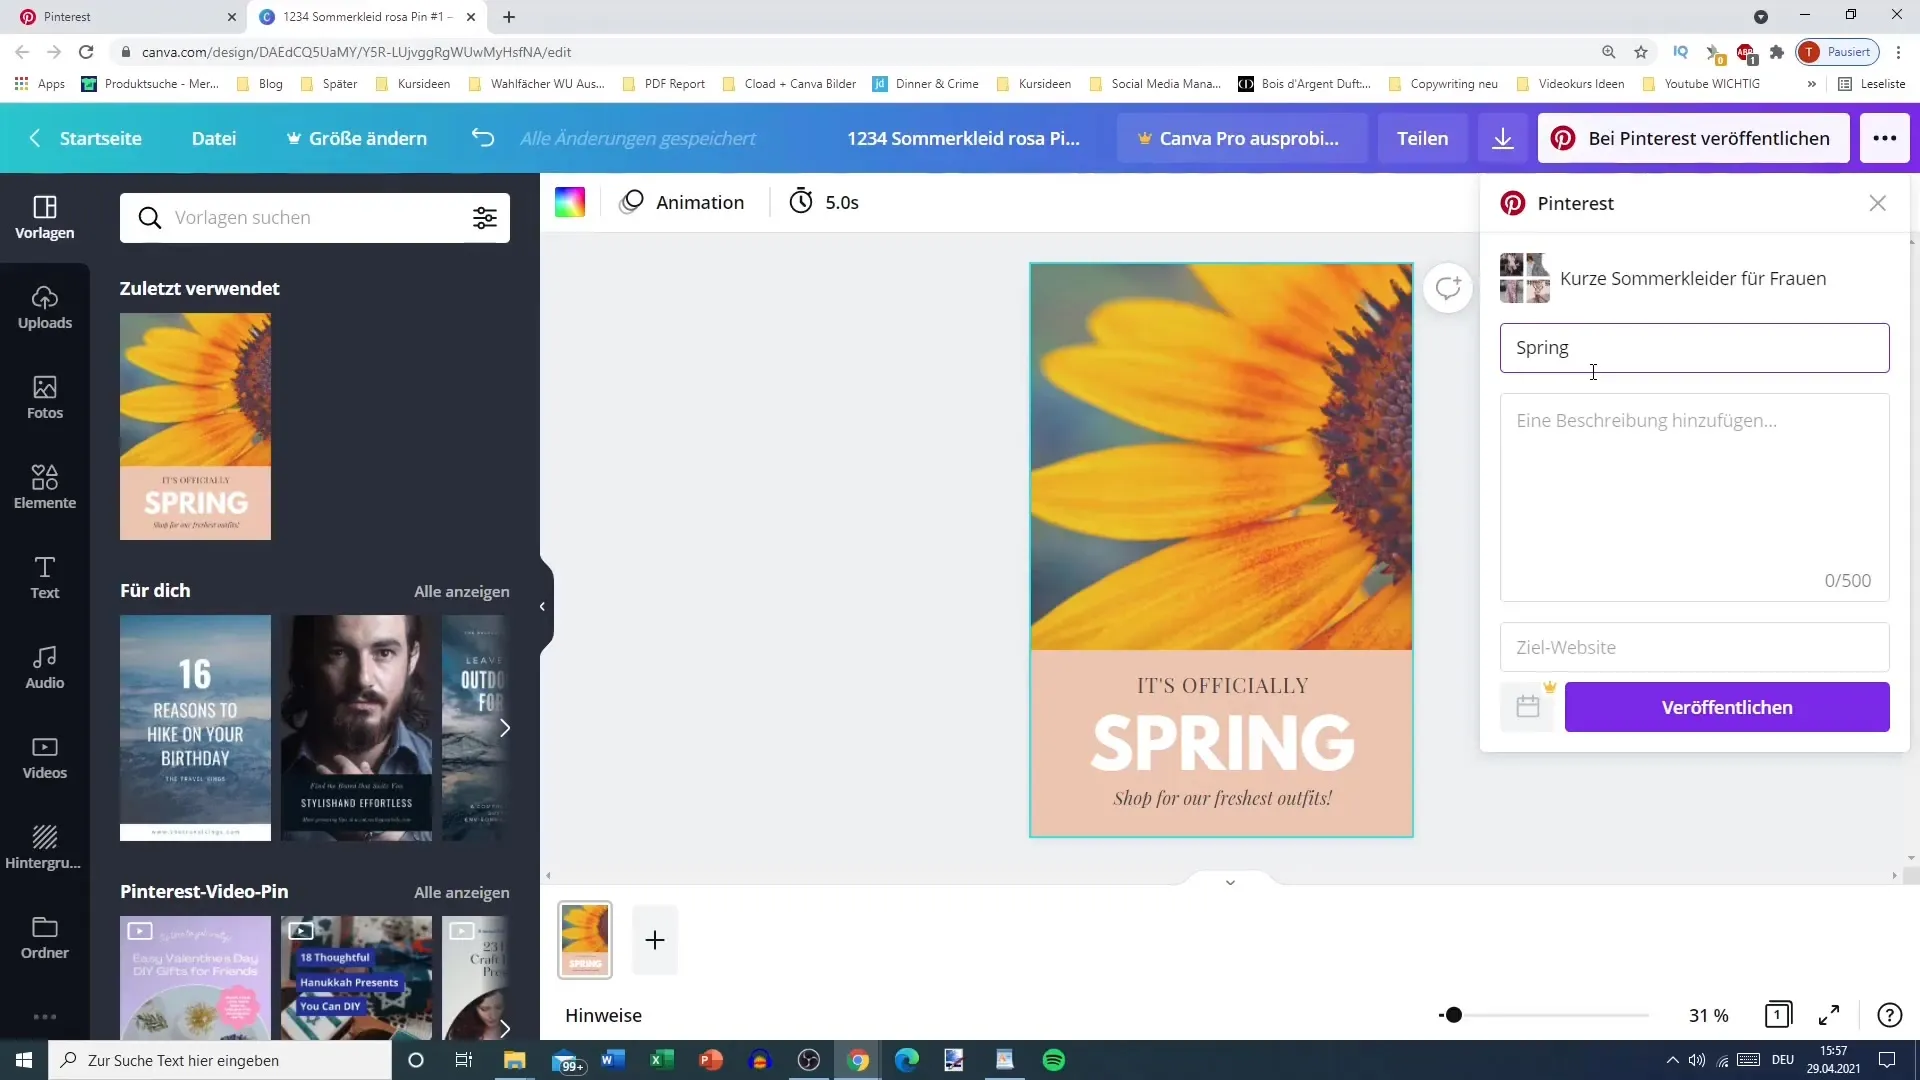
Task: Open Größe ändern menu
Action: click(x=357, y=138)
